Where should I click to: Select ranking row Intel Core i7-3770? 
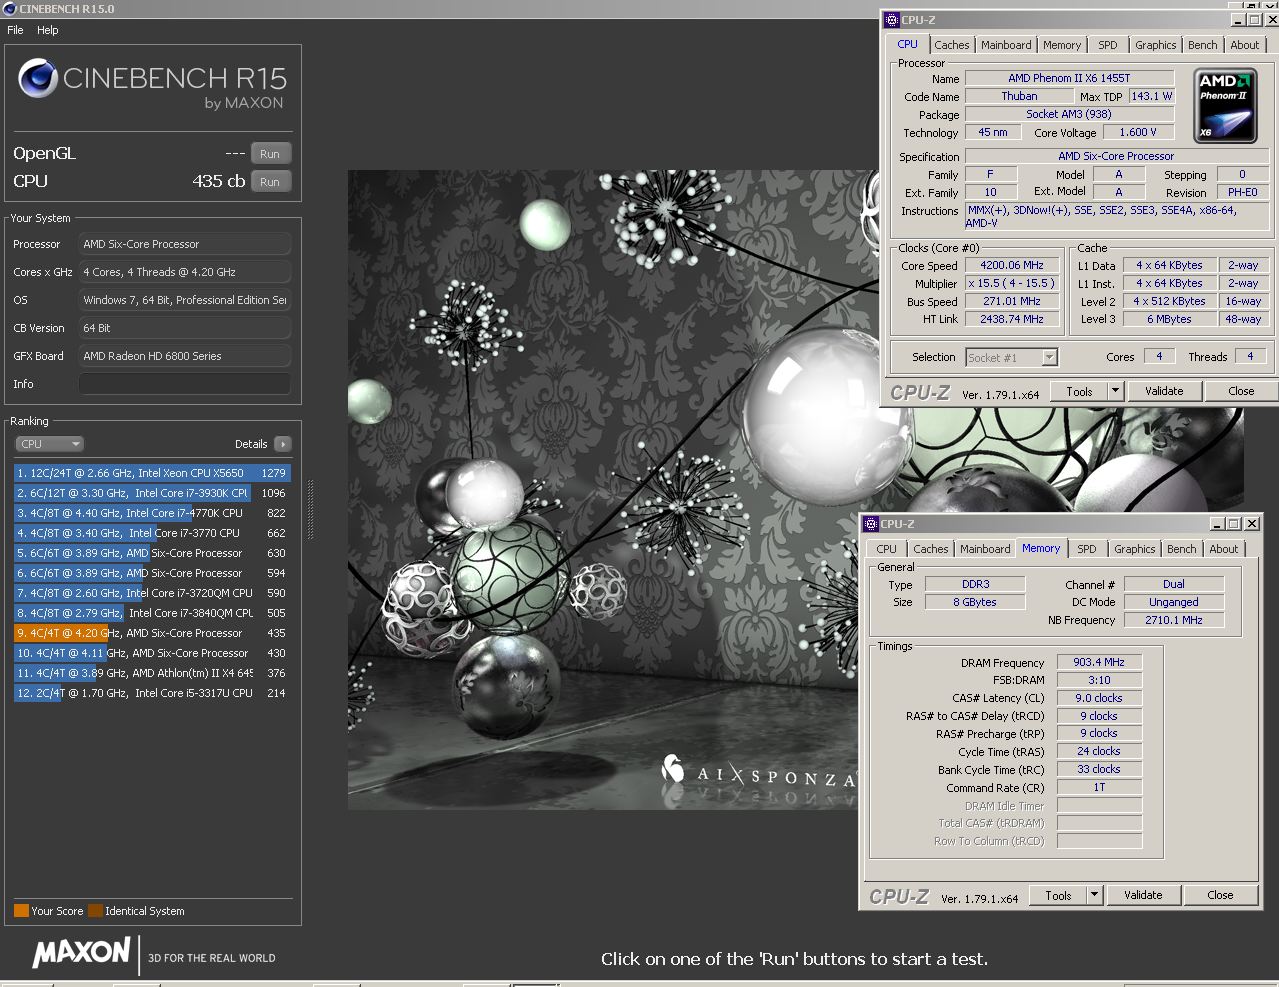(151, 533)
